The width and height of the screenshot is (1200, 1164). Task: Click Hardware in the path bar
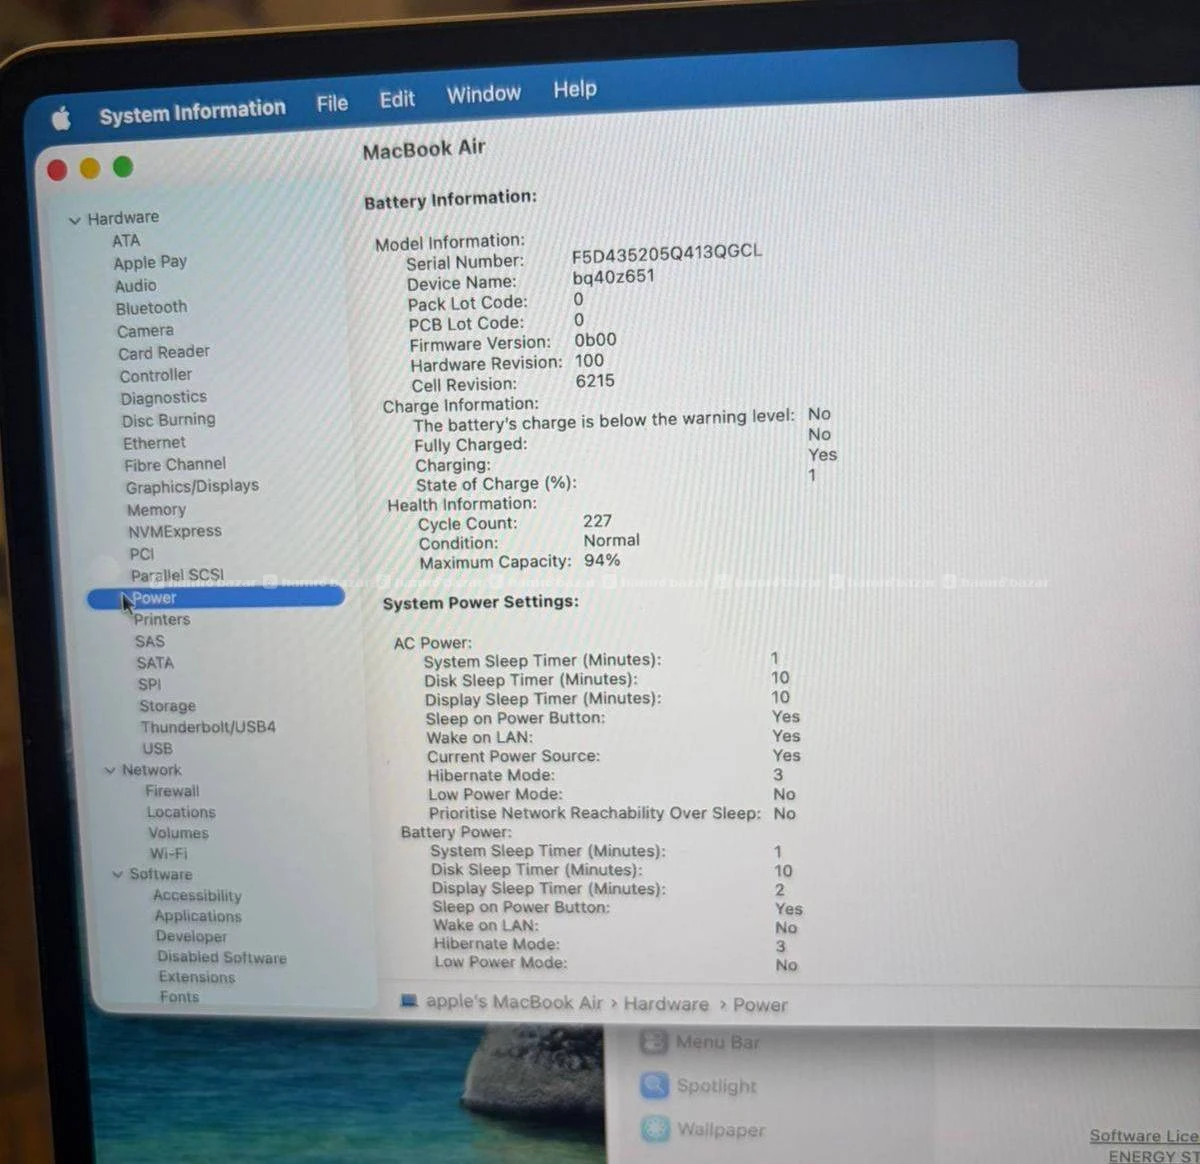point(666,1003)
